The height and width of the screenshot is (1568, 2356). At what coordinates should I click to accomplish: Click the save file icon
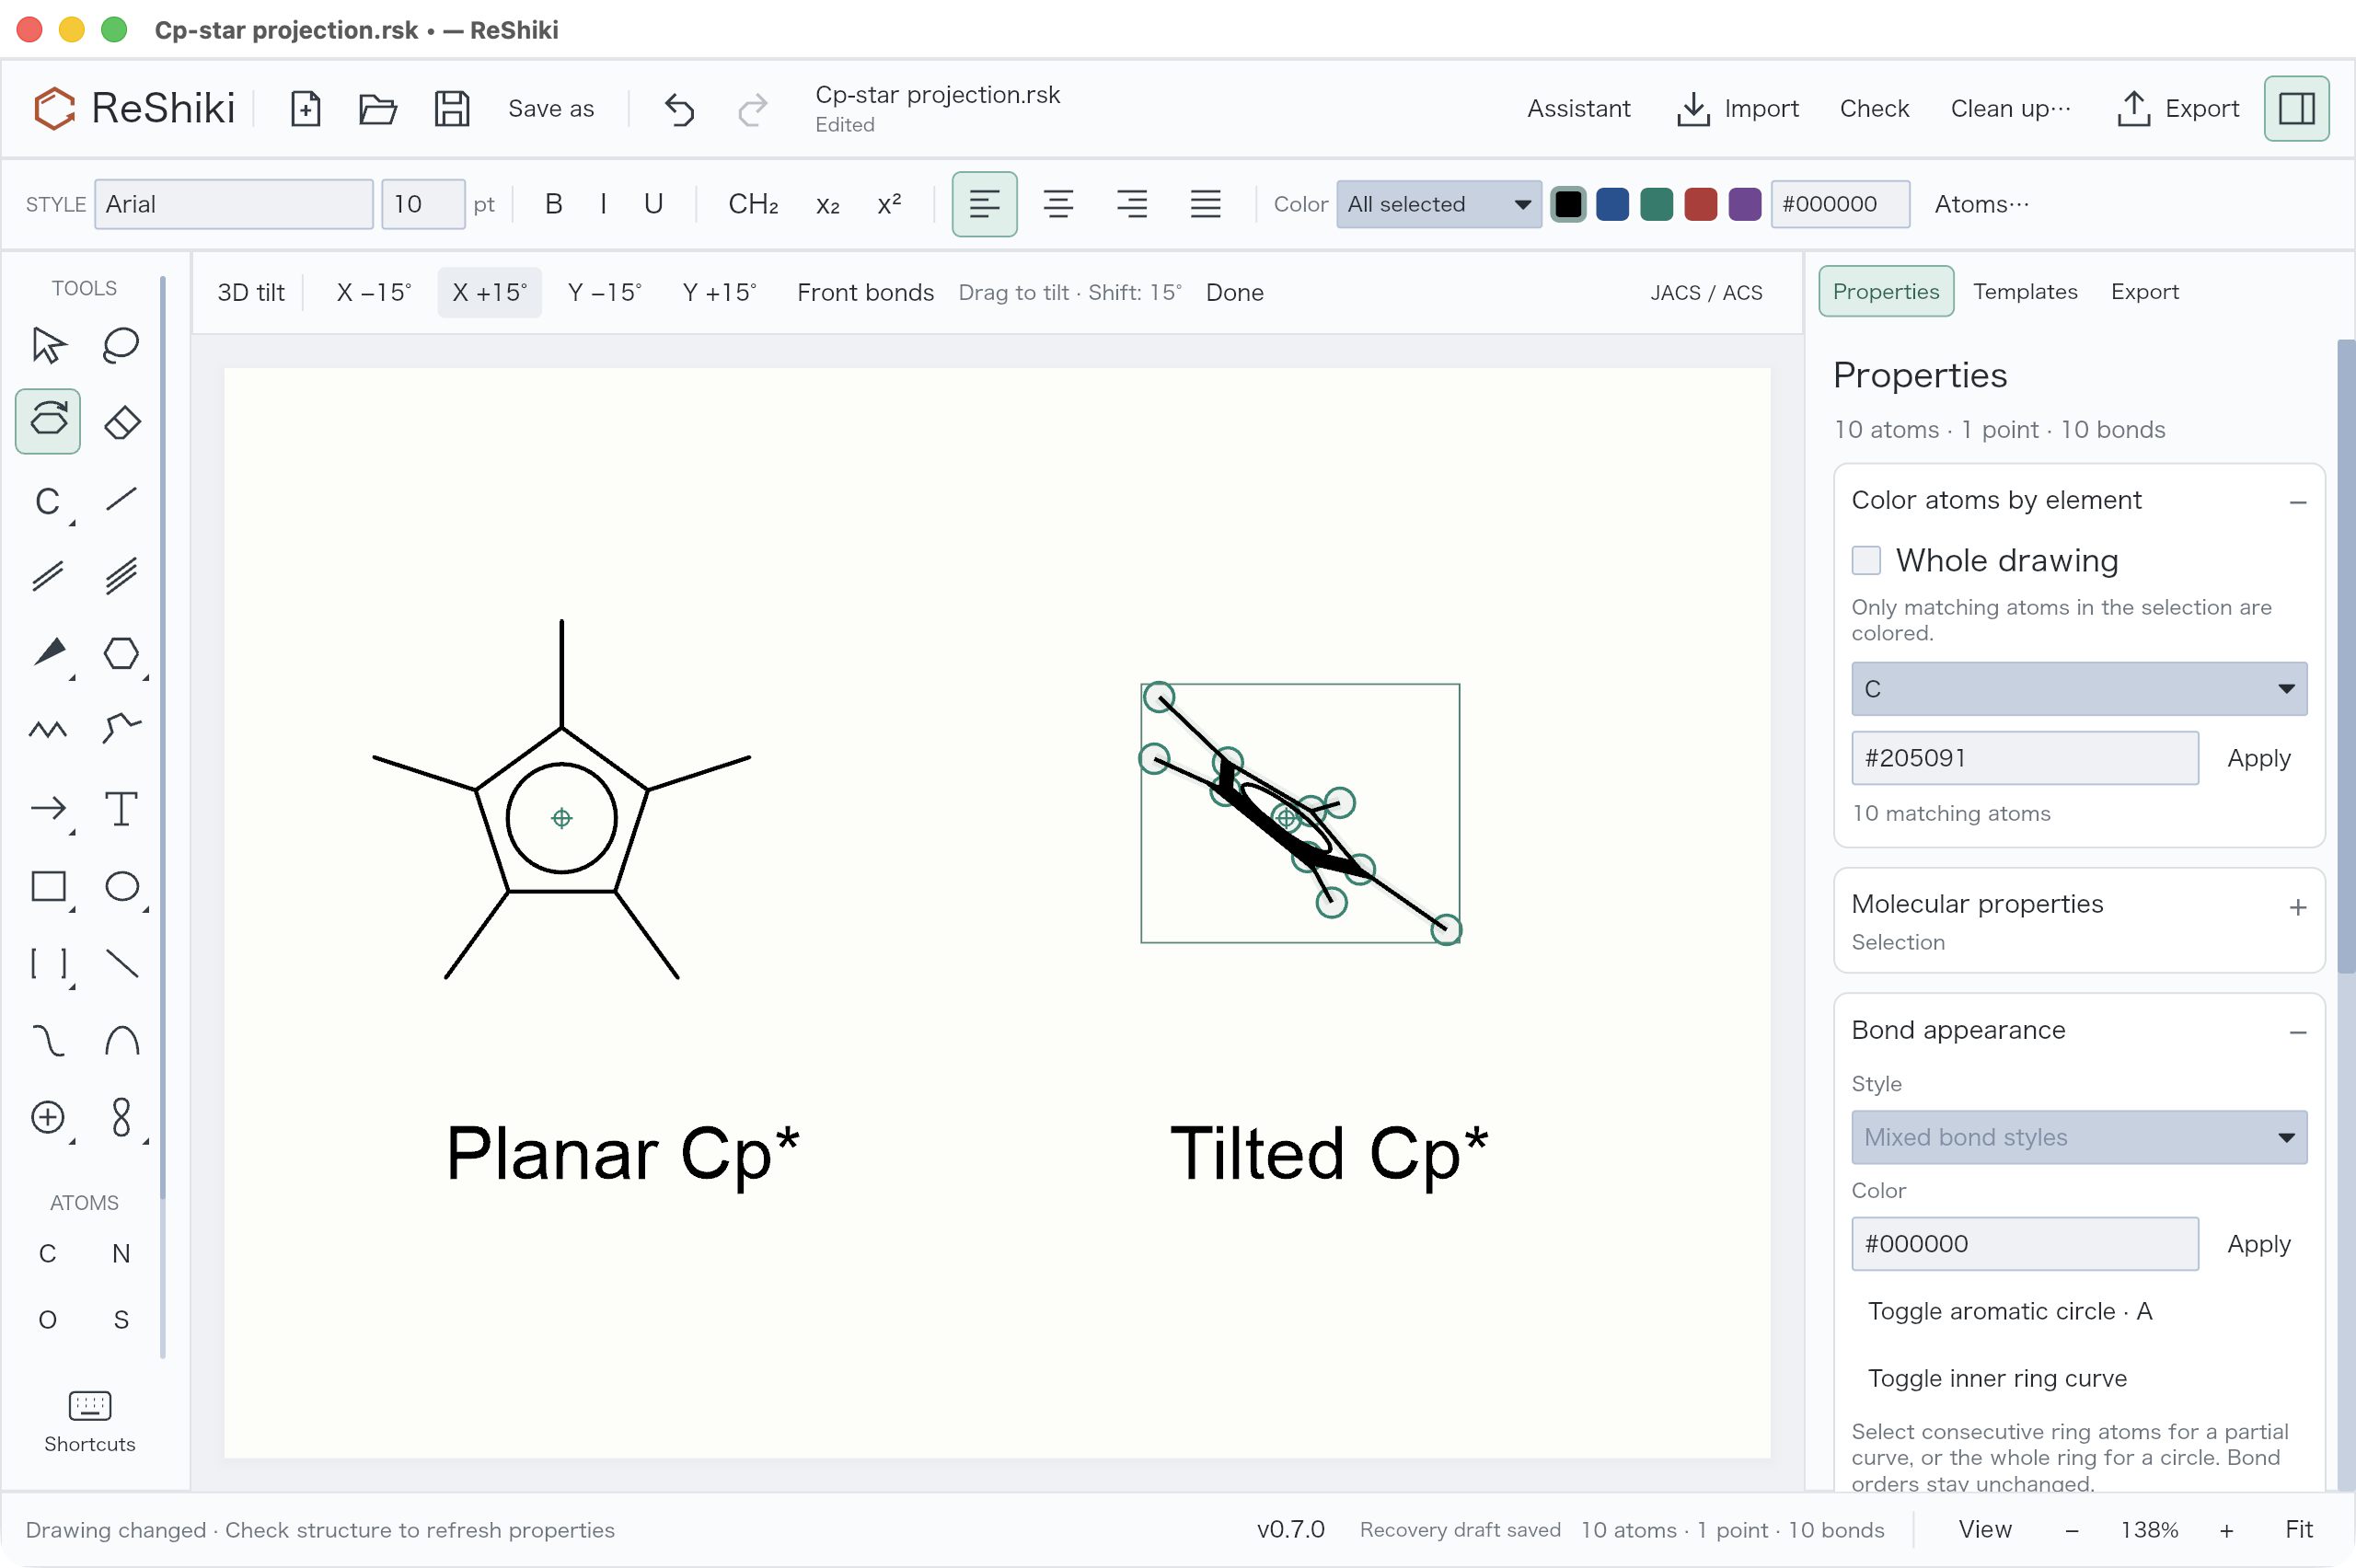point(451,108)
